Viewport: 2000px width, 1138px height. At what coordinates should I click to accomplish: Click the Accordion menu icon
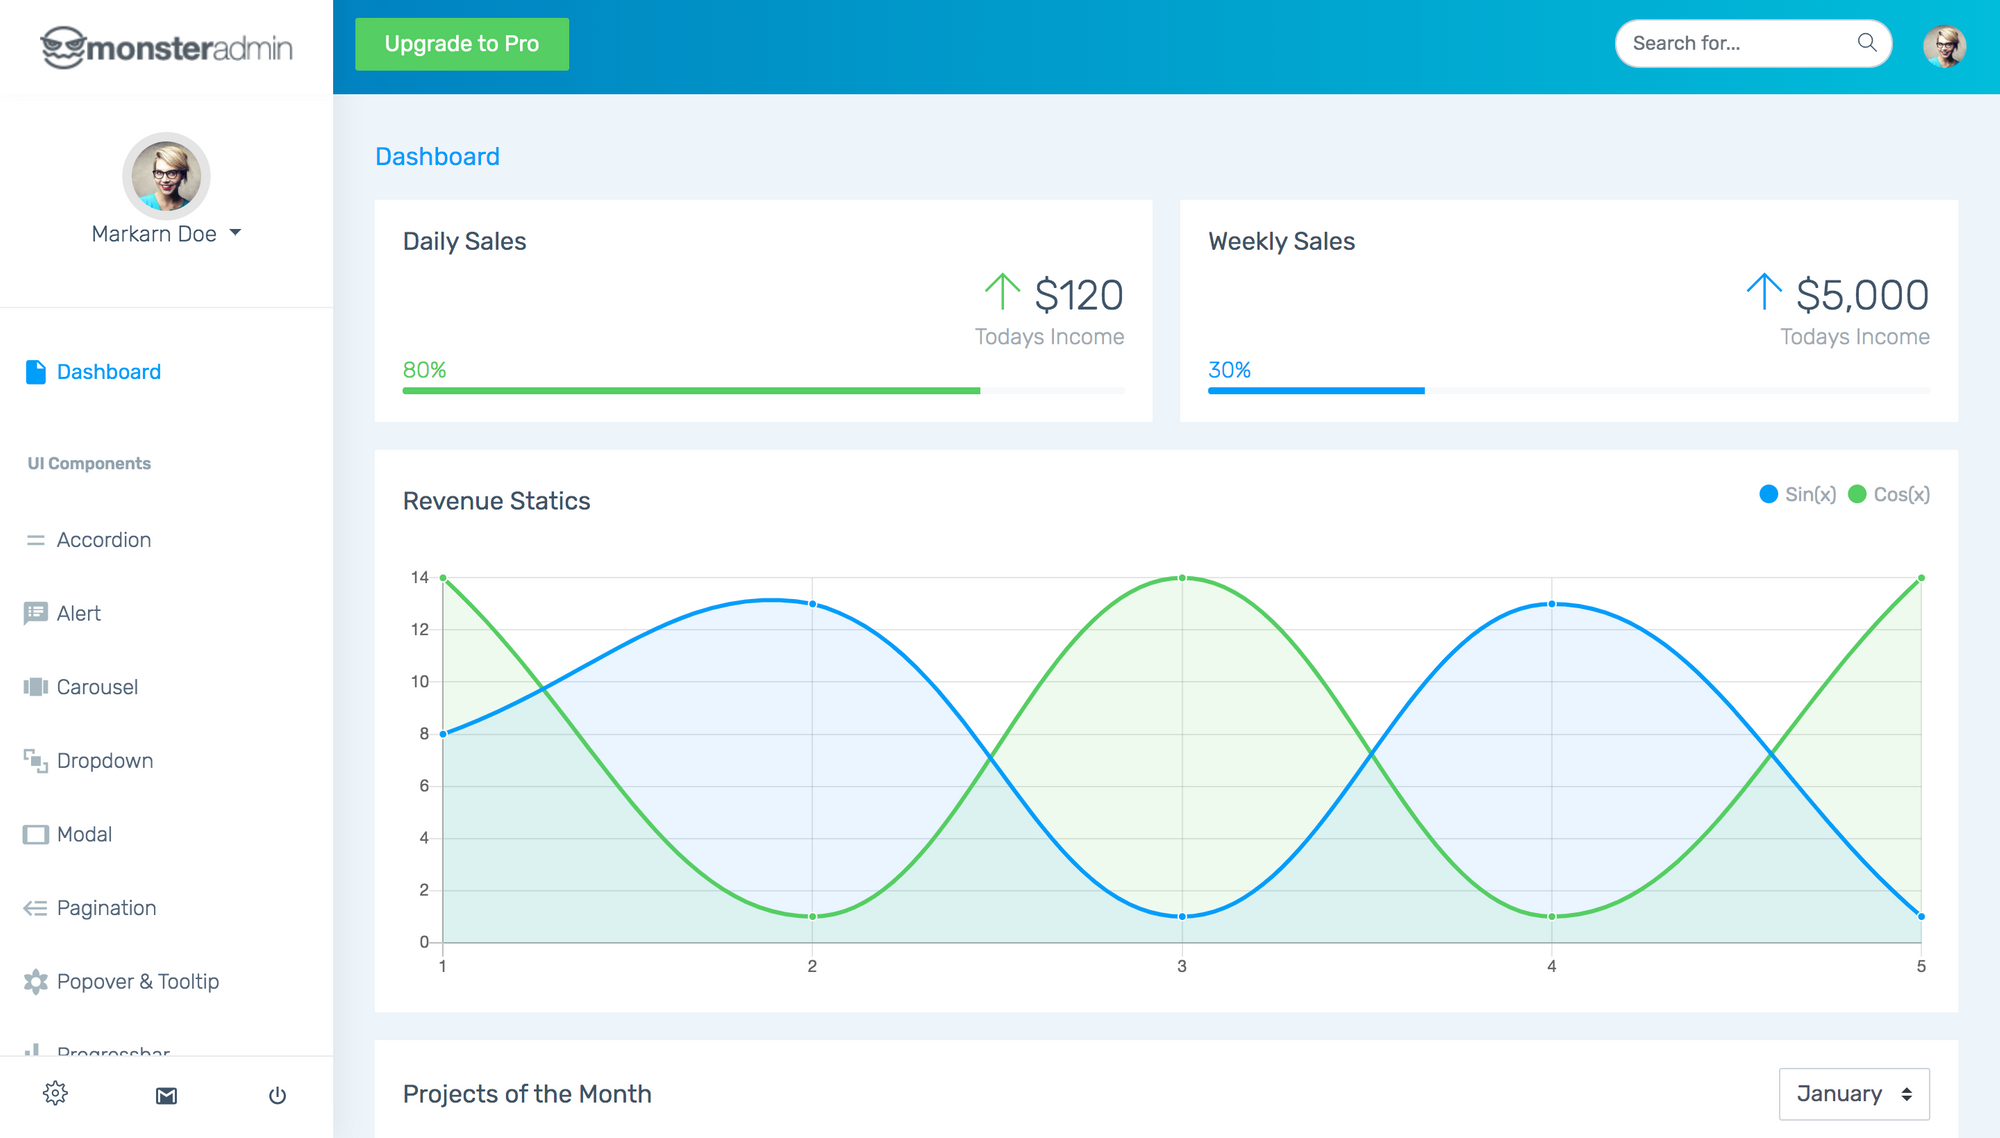36,540
